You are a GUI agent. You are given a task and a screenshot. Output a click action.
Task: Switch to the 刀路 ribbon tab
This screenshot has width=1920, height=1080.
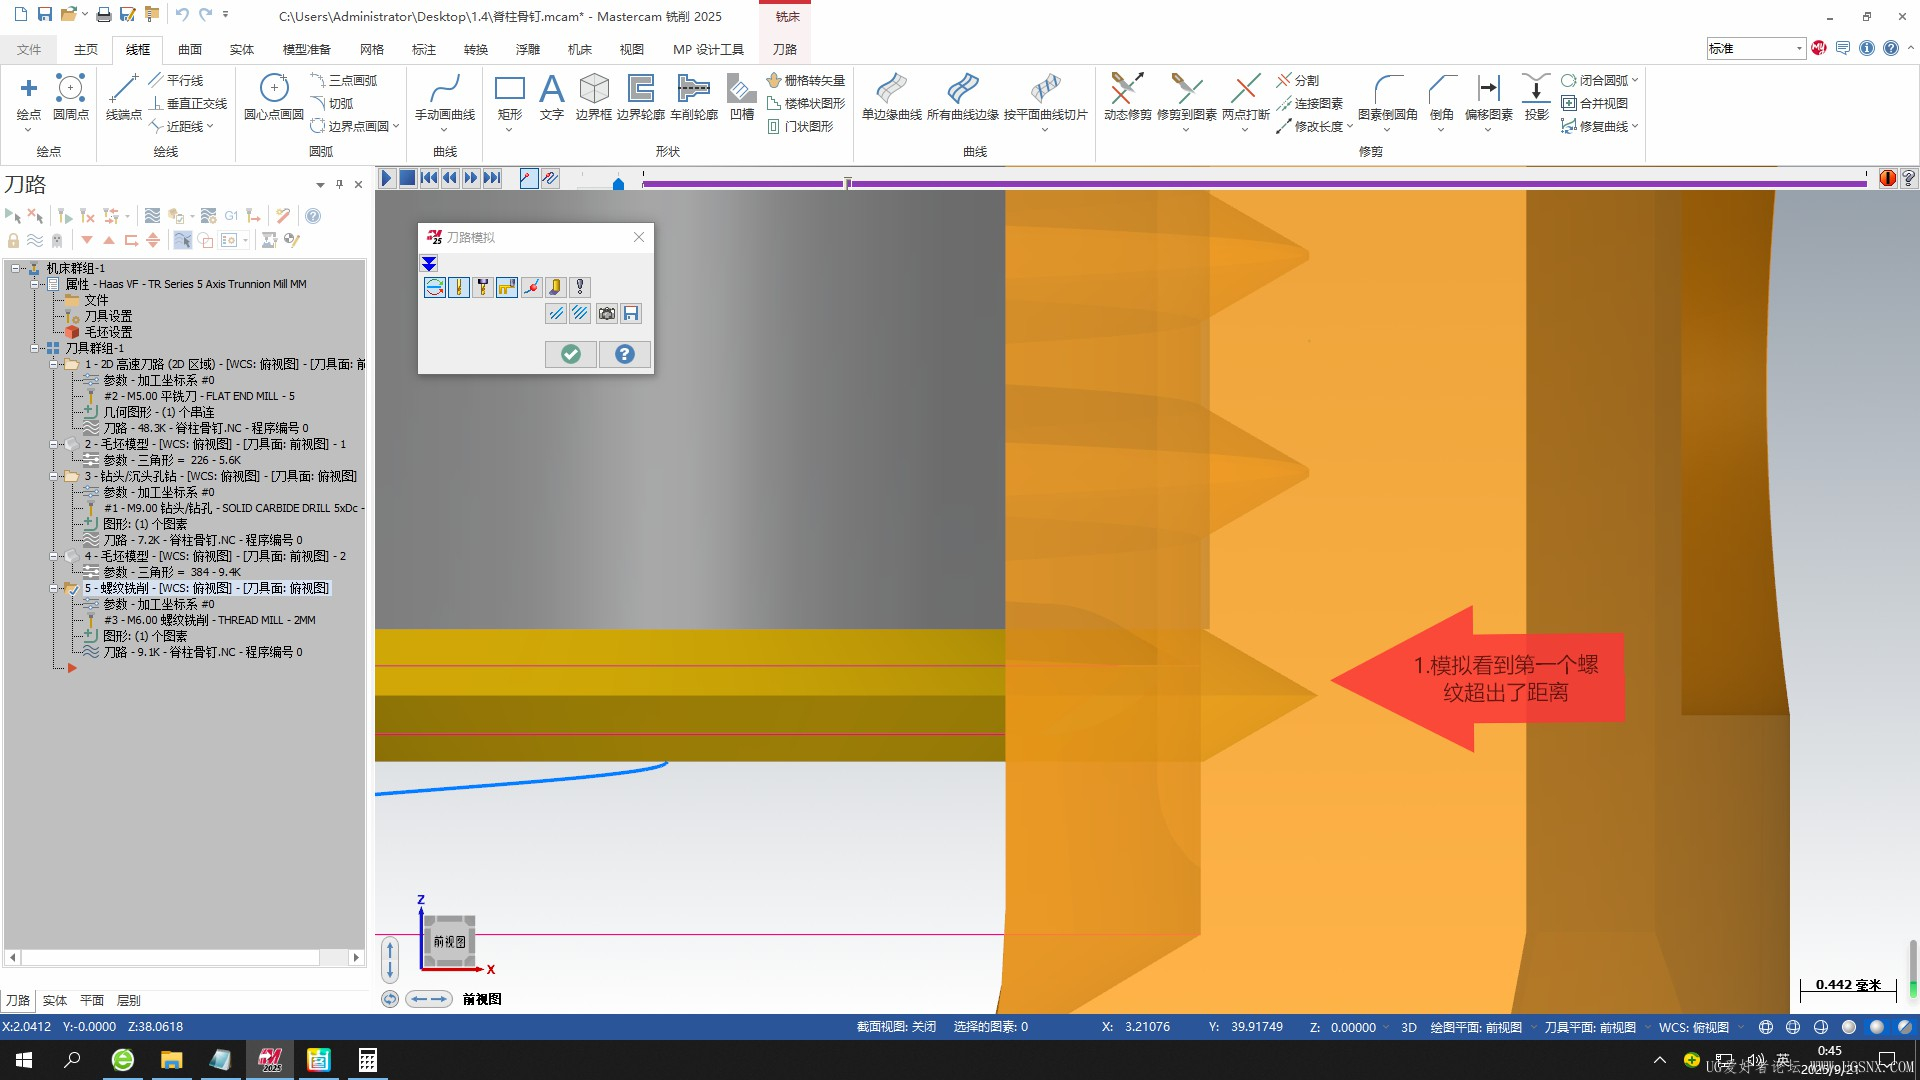click(785, 49)
